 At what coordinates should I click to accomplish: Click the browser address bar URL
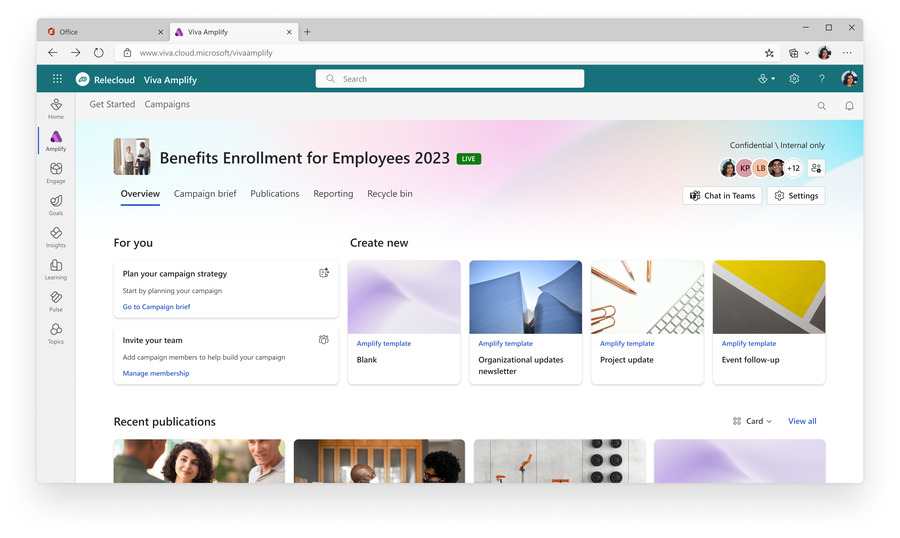pos(206,53)
